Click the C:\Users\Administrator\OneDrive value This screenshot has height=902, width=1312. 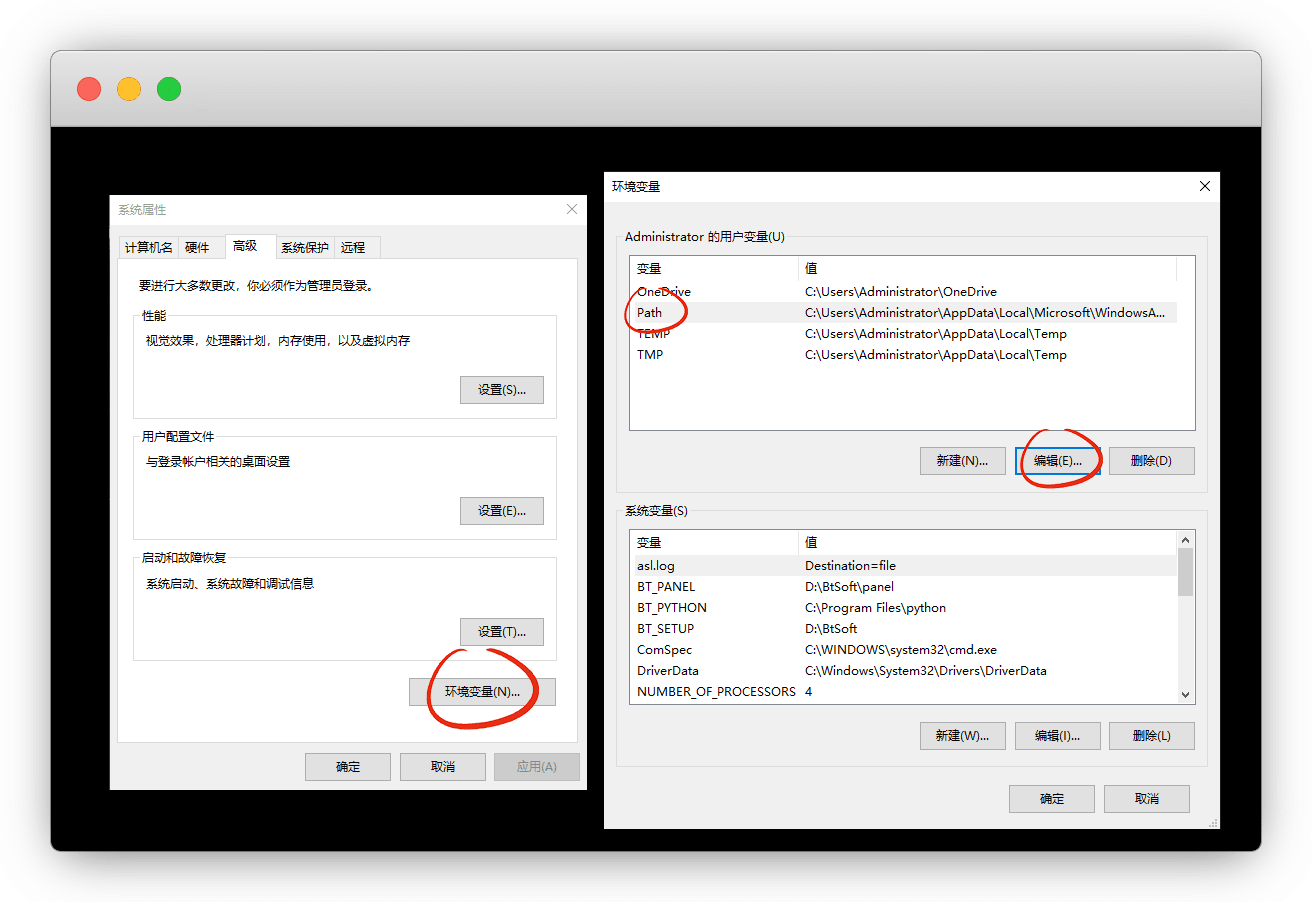(x=901, y=292)
